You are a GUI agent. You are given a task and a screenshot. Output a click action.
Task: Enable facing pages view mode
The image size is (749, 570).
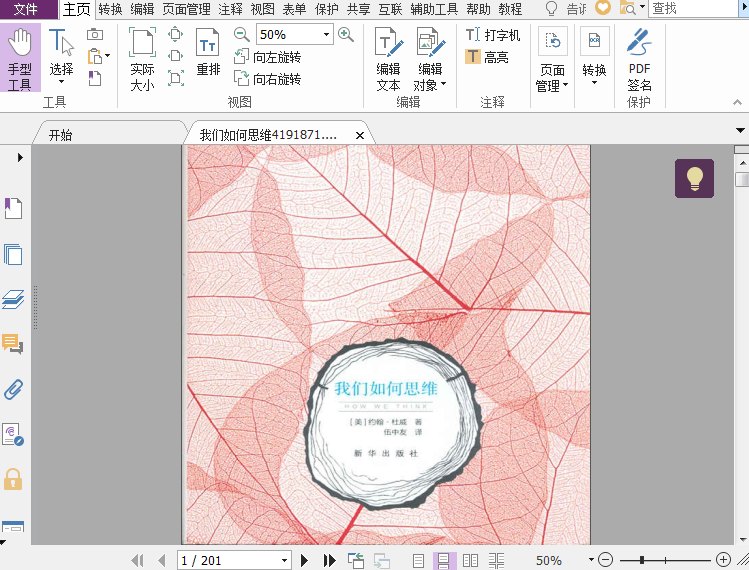tap(470, 560)
